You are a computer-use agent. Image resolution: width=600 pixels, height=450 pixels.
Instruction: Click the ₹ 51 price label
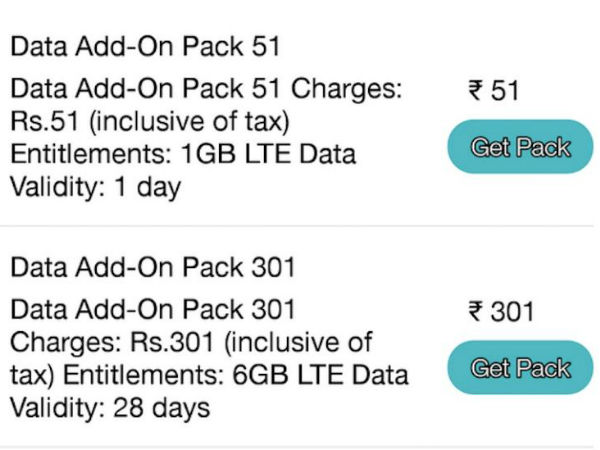(x=493, y=92)
